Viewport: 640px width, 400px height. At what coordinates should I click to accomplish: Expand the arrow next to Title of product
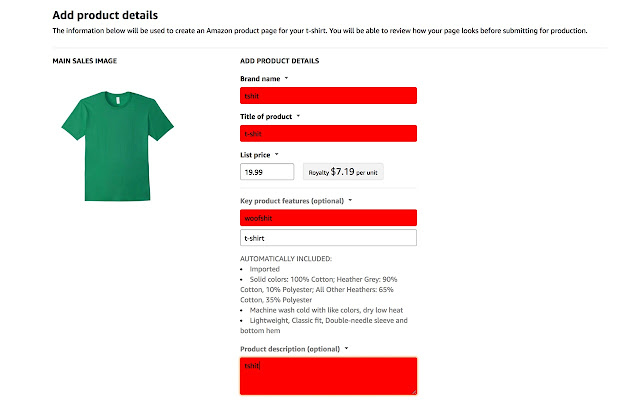coord(298,116)
